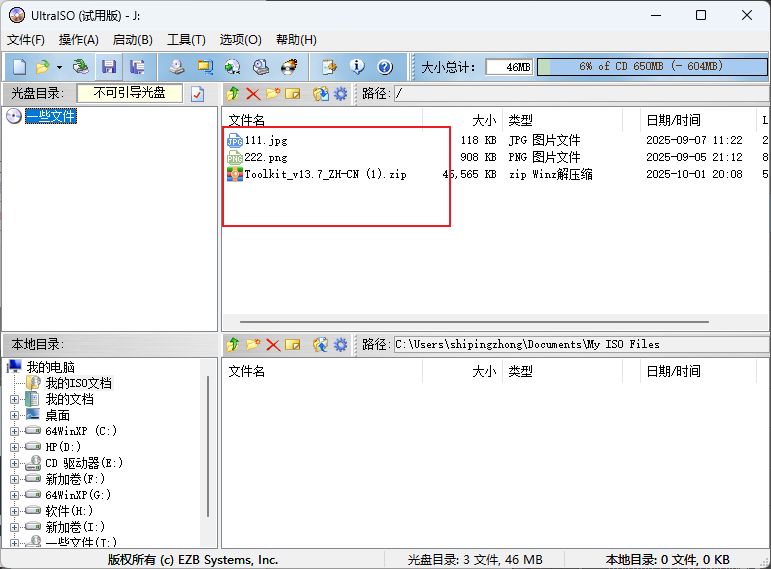The image size is (771, 569).
Task: Expand the CD 驱动器(E:) tree node
Action: click(x=15, y=463)
